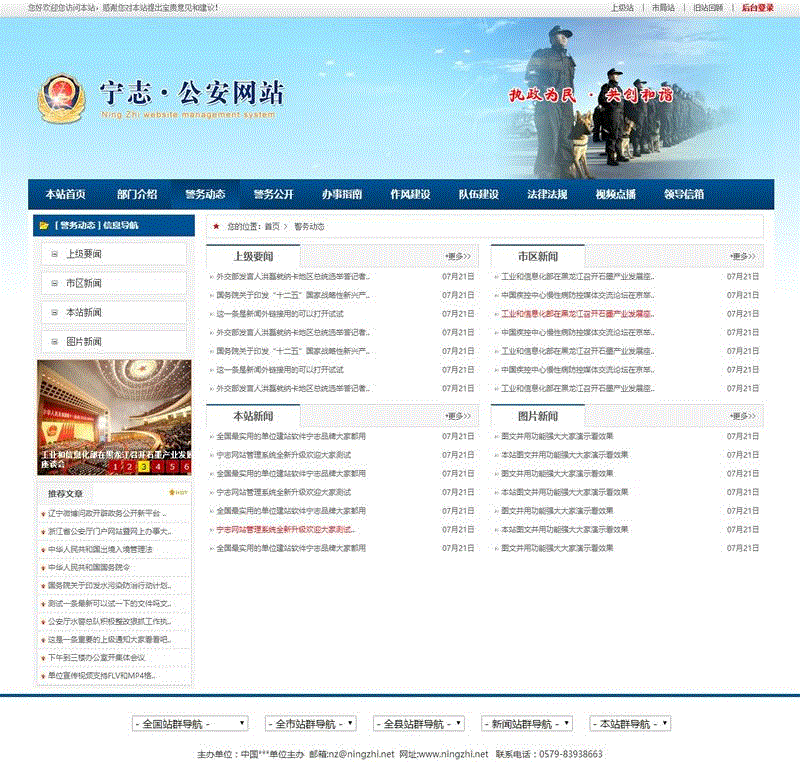Click the HOT icon beside 推荐文章
The image size is (800, 762).
pyautogui.click(x=179, y=493)
